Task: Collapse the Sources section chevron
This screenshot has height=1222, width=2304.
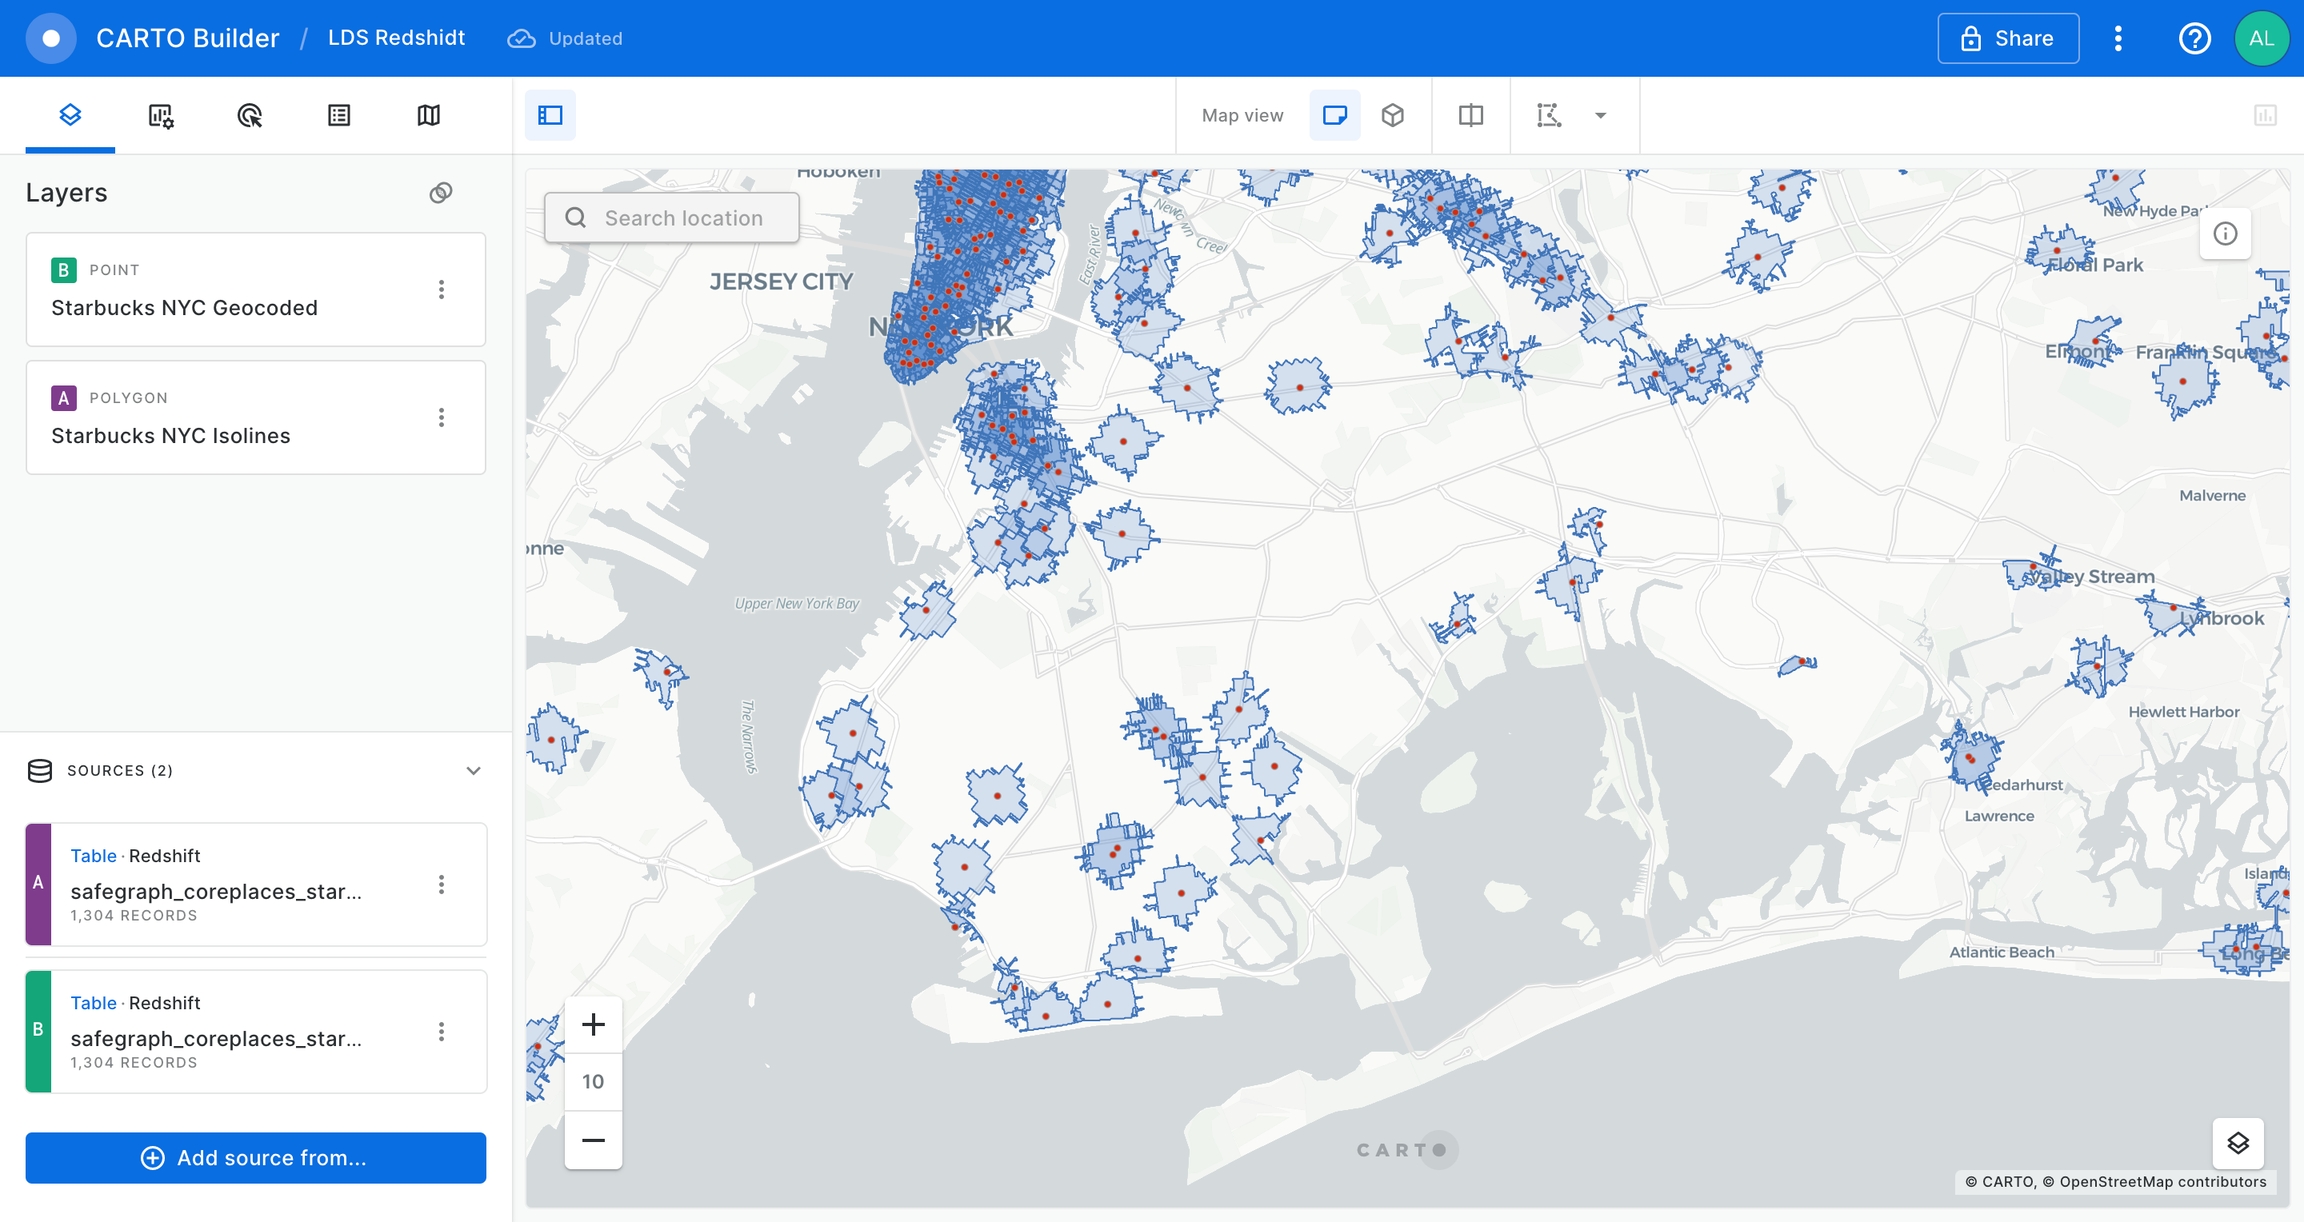Action: (473, 771)
